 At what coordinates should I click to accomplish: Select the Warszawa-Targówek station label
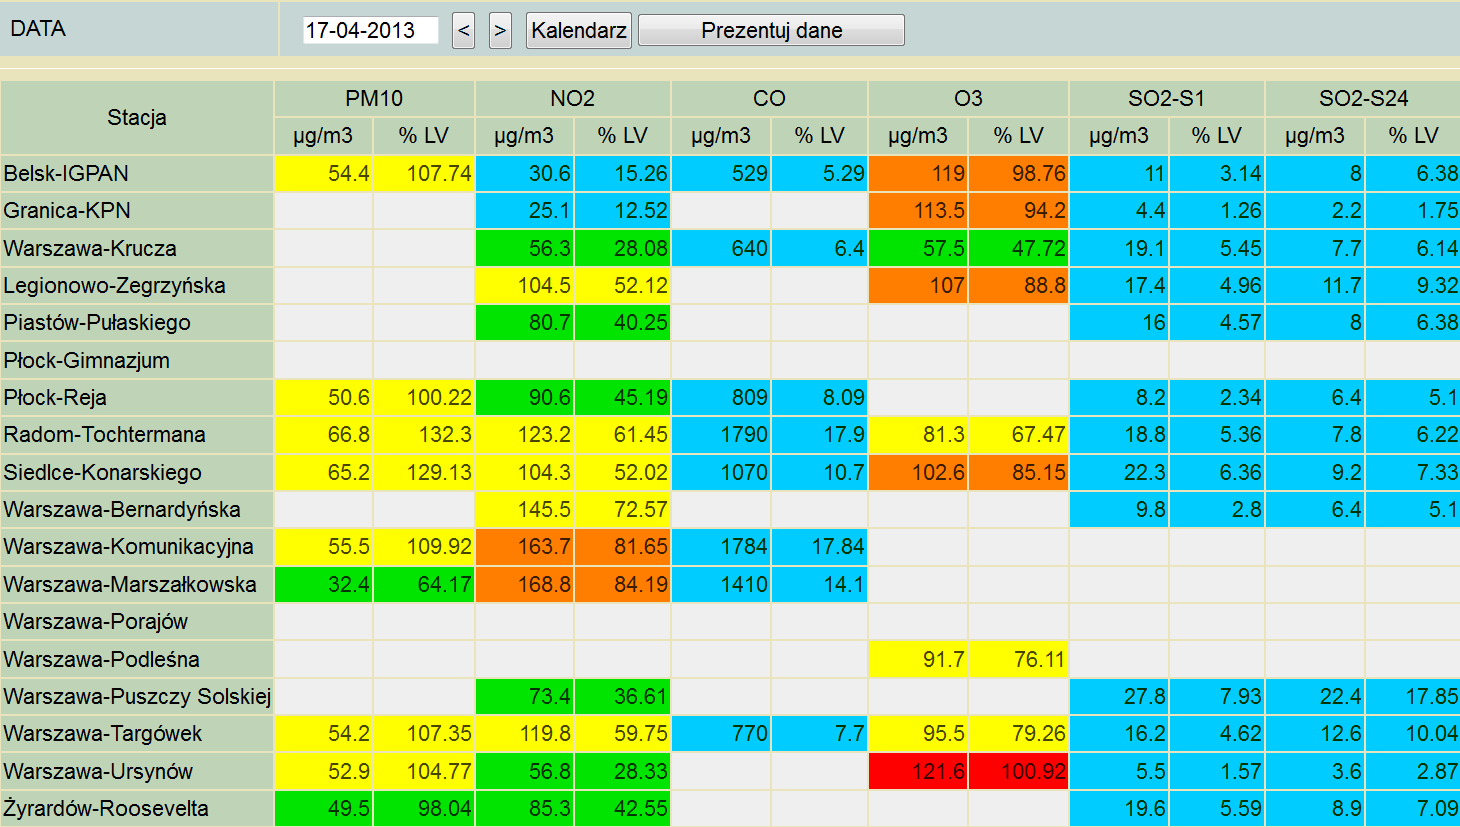(137, 733)
